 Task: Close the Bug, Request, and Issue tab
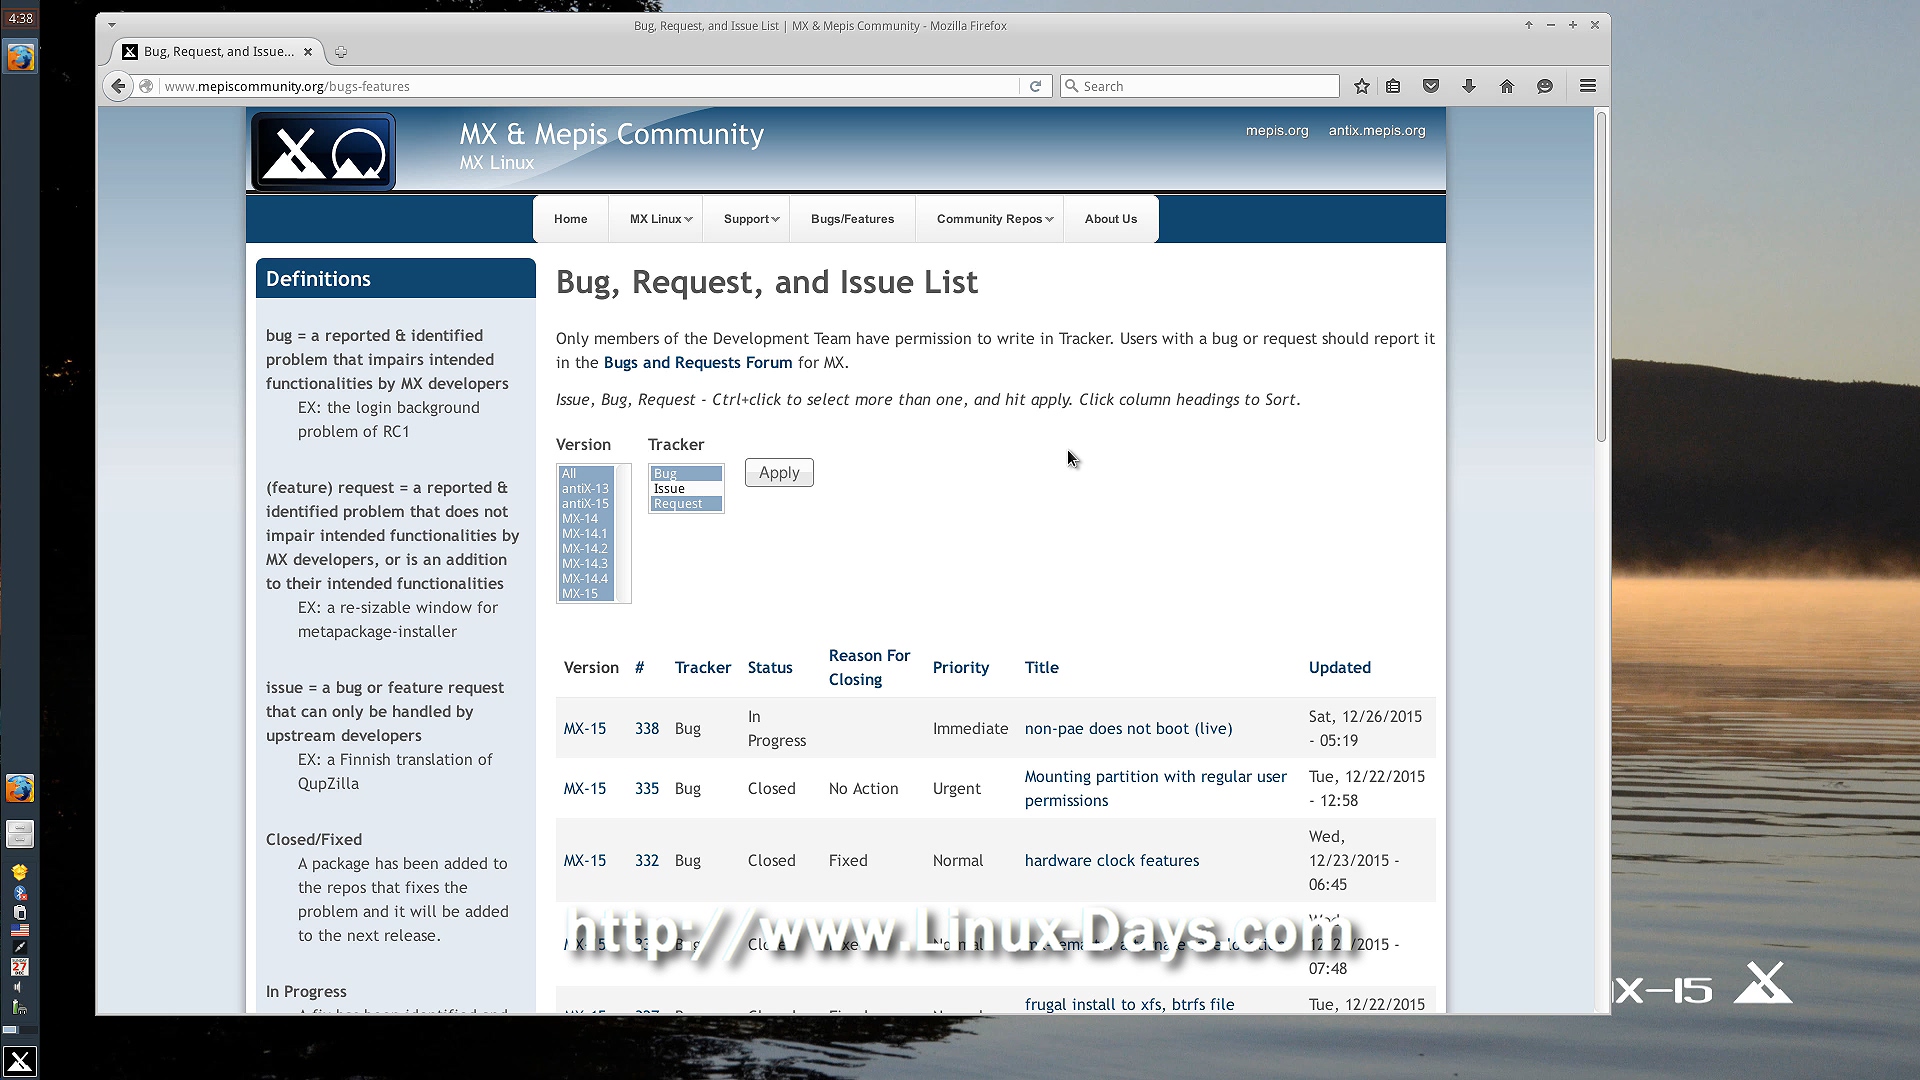[x=308, y=52]
